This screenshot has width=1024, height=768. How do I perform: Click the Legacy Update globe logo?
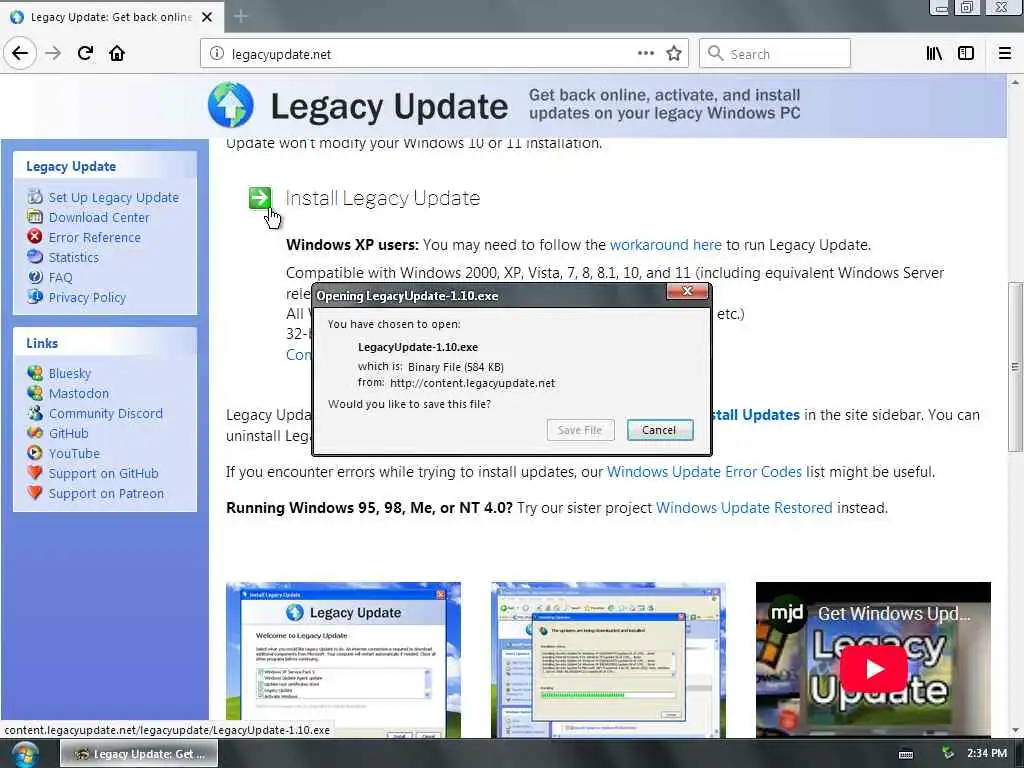click(x=231, y=104)
